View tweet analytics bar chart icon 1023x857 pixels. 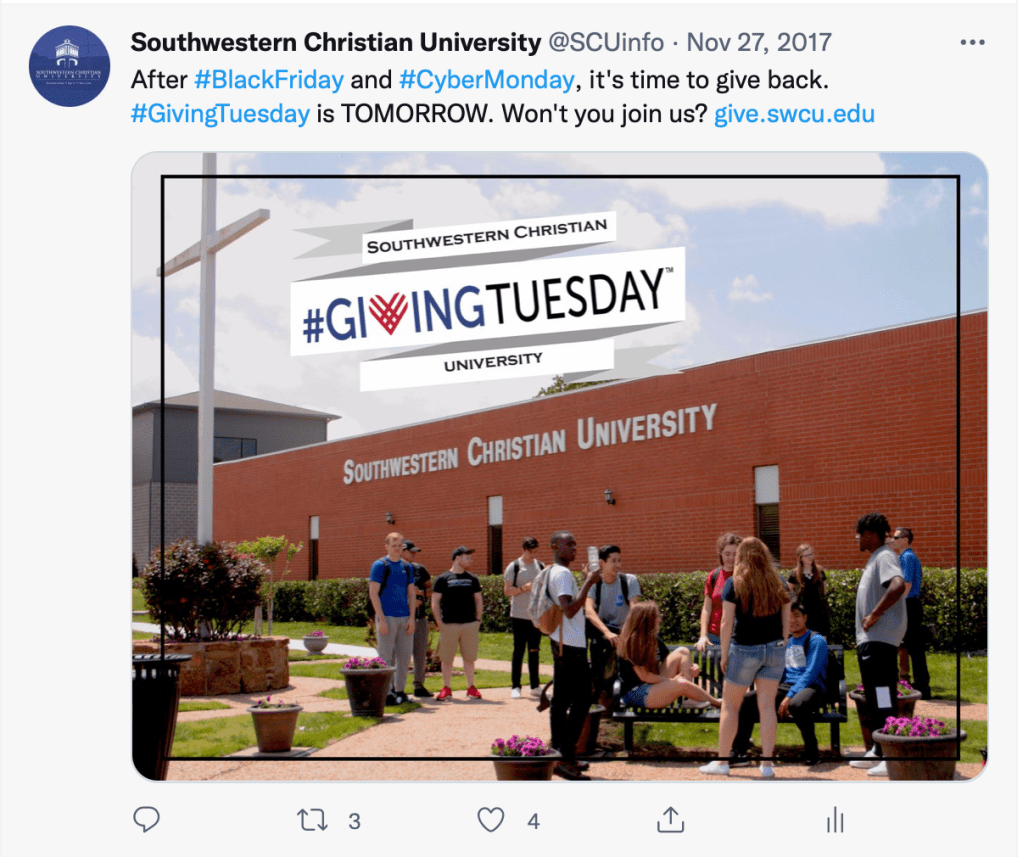coord(835,820)
